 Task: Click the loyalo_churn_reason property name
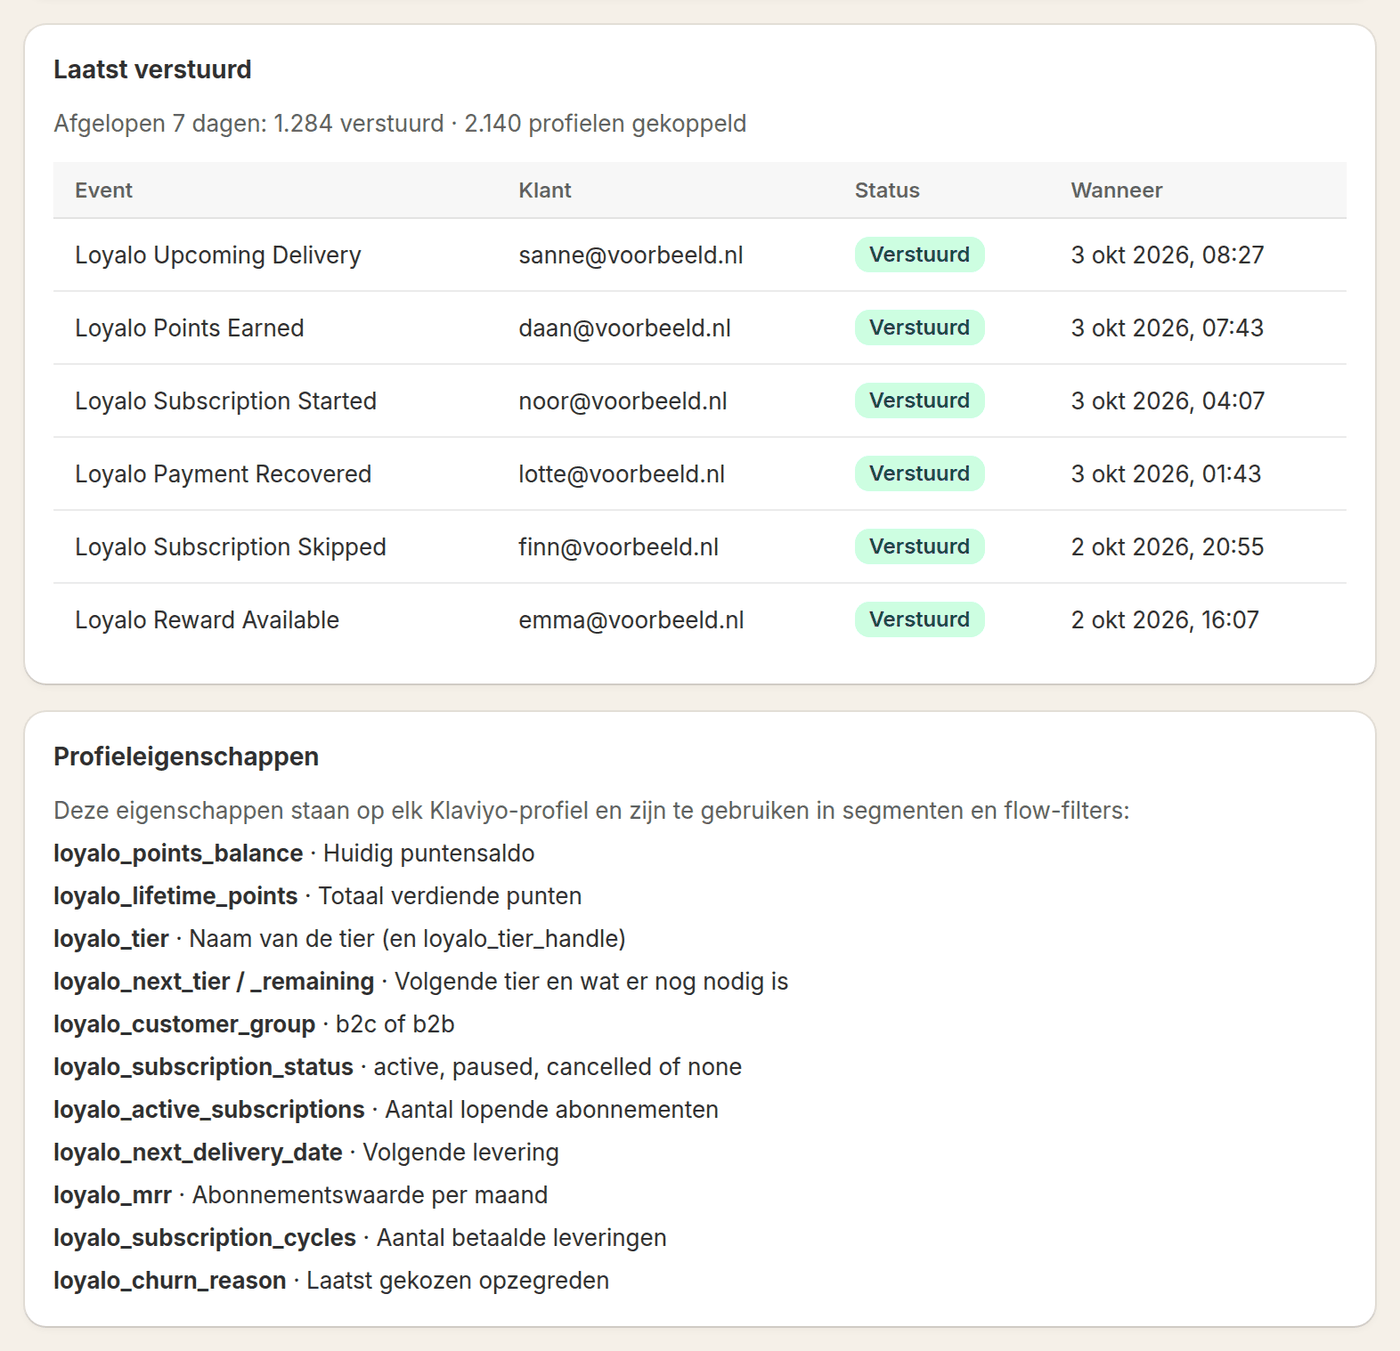[170, 1281]
